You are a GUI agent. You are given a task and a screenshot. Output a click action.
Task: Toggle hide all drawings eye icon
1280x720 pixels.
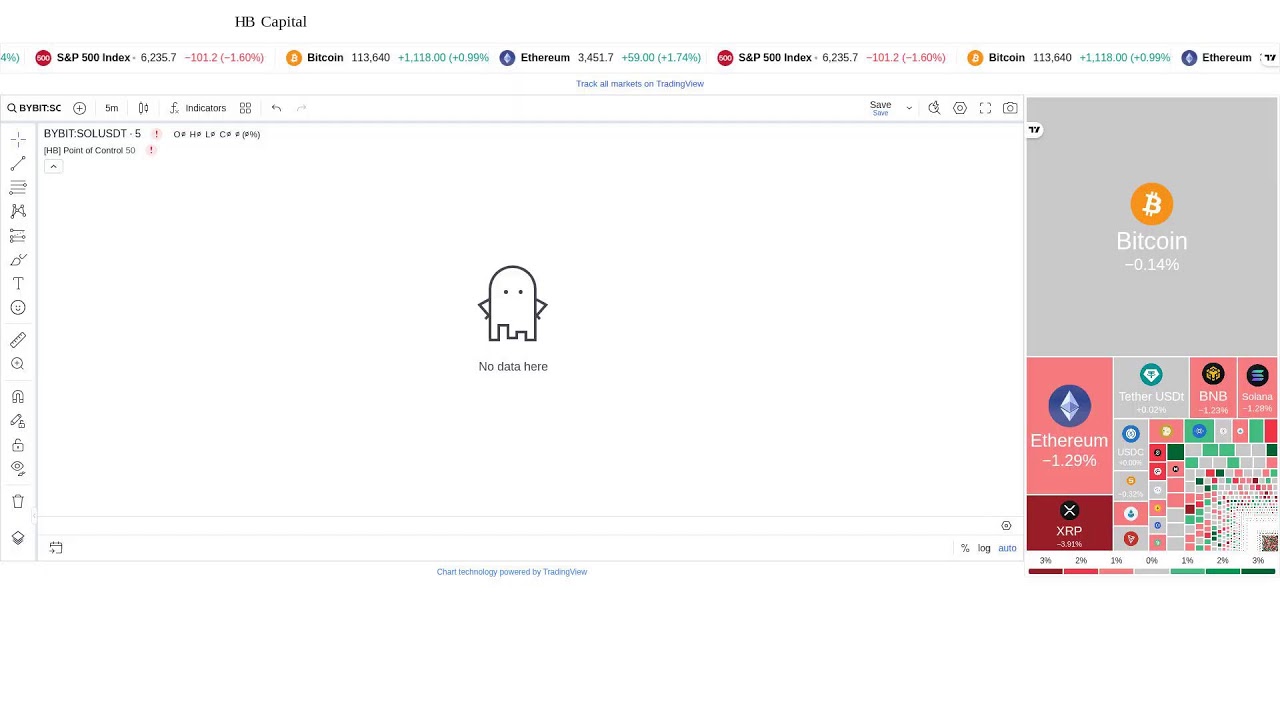(x=18, y=468)
